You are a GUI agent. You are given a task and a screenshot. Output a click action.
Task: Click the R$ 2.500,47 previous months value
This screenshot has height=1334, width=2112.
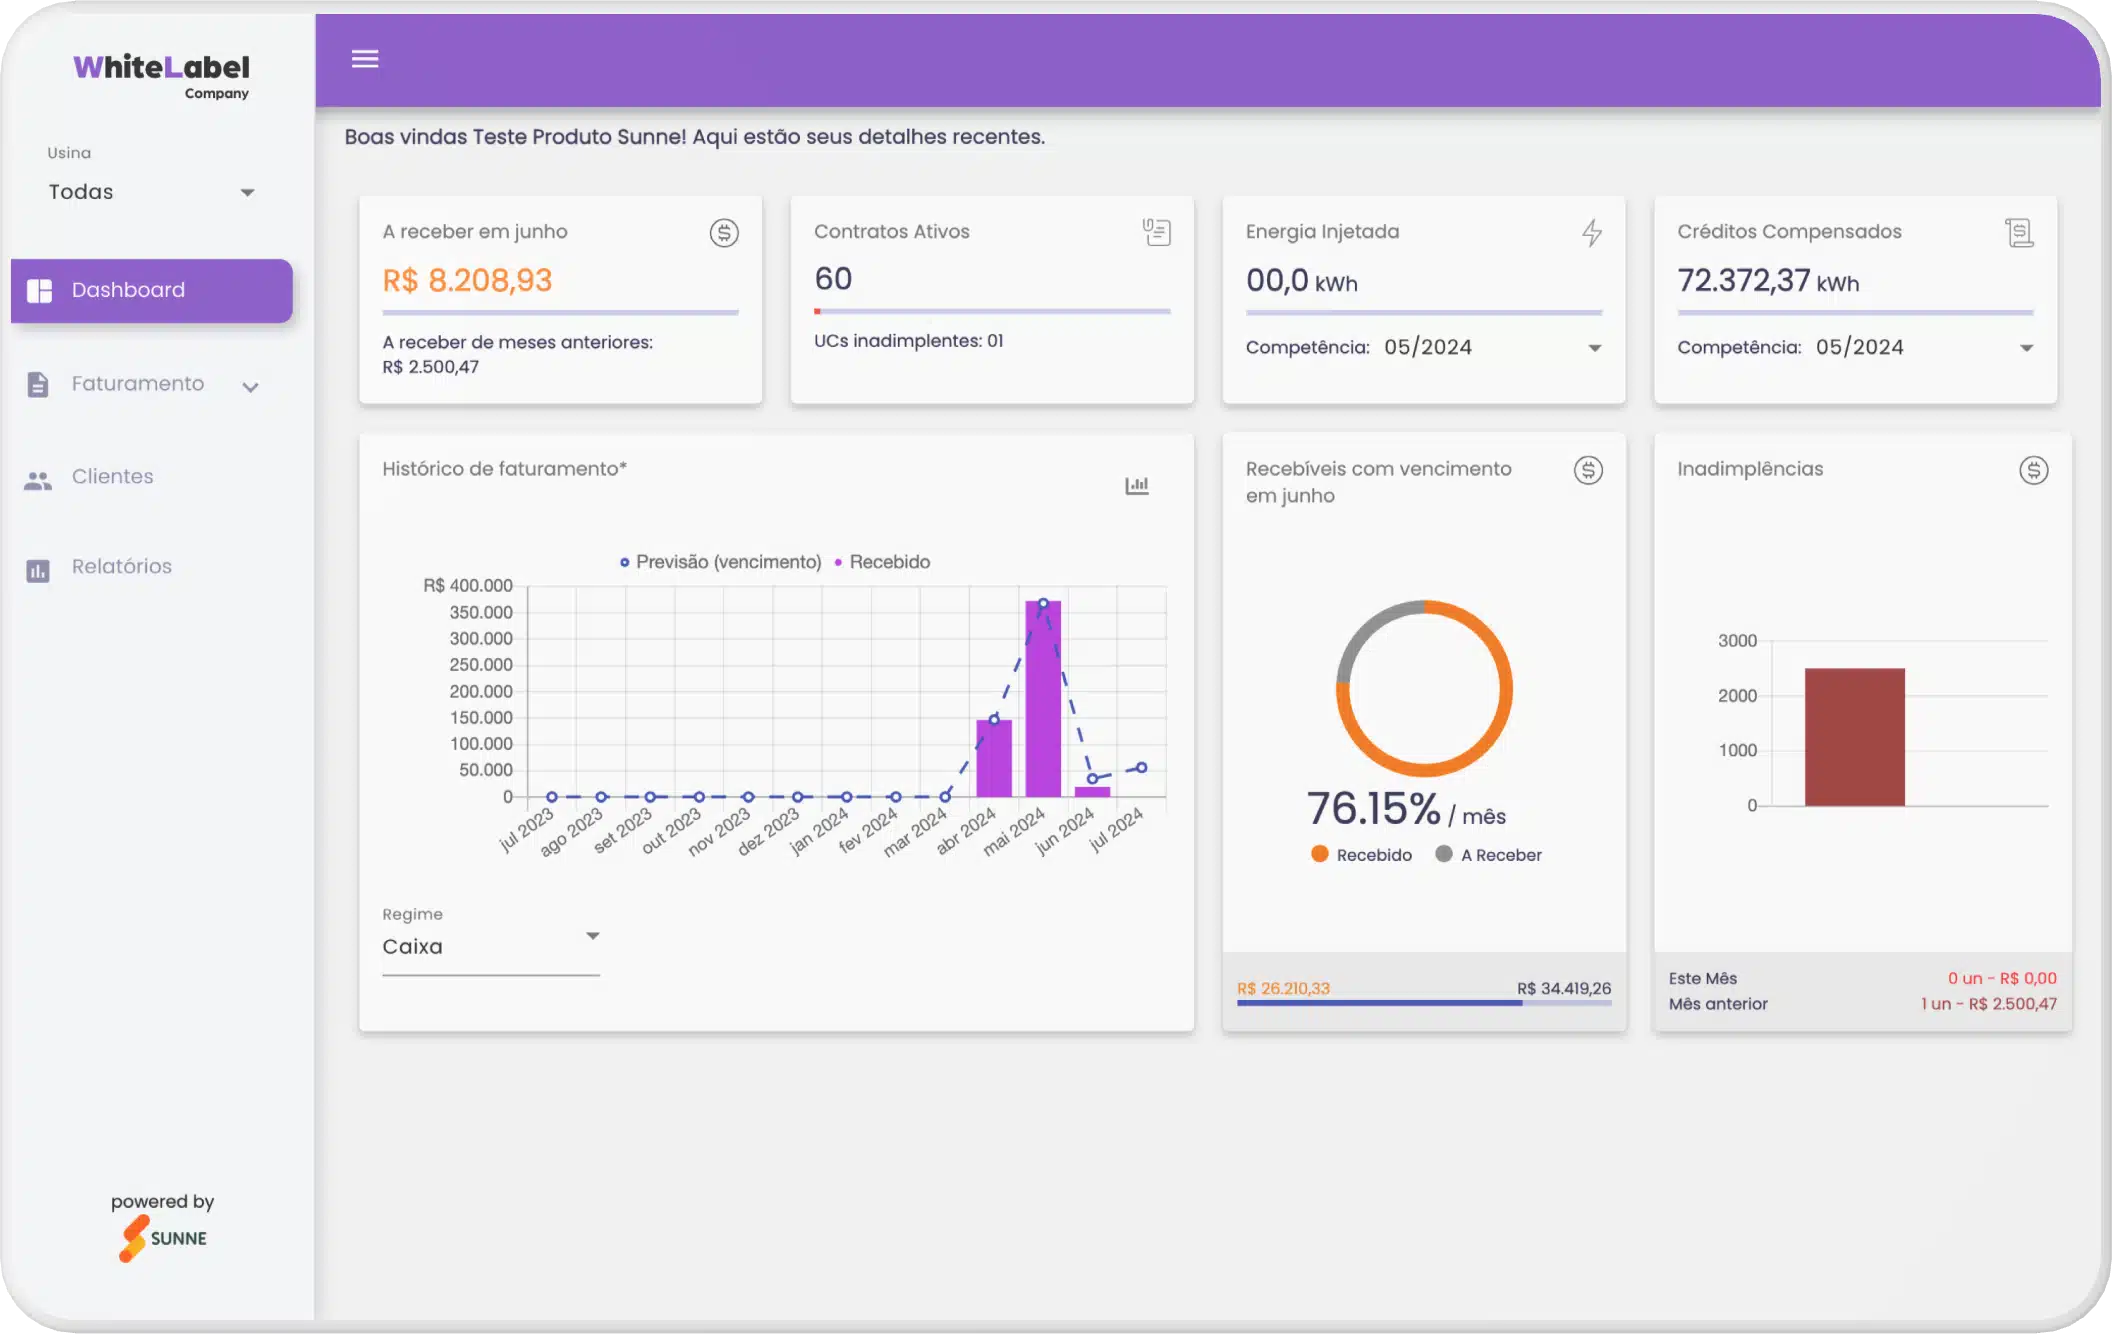pos(431,367)
